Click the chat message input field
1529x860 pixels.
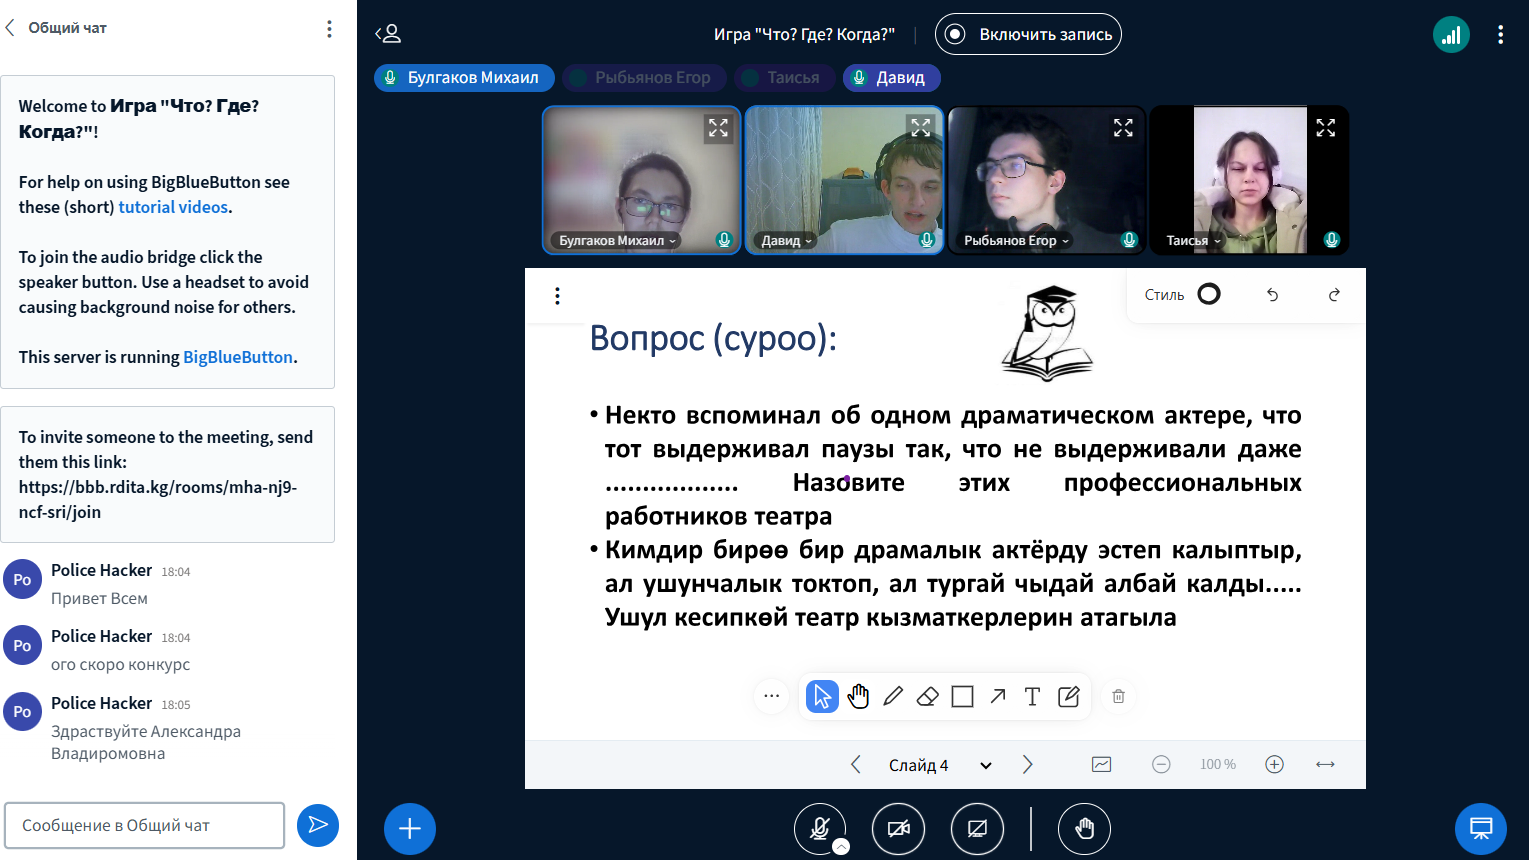coord(145,826)
